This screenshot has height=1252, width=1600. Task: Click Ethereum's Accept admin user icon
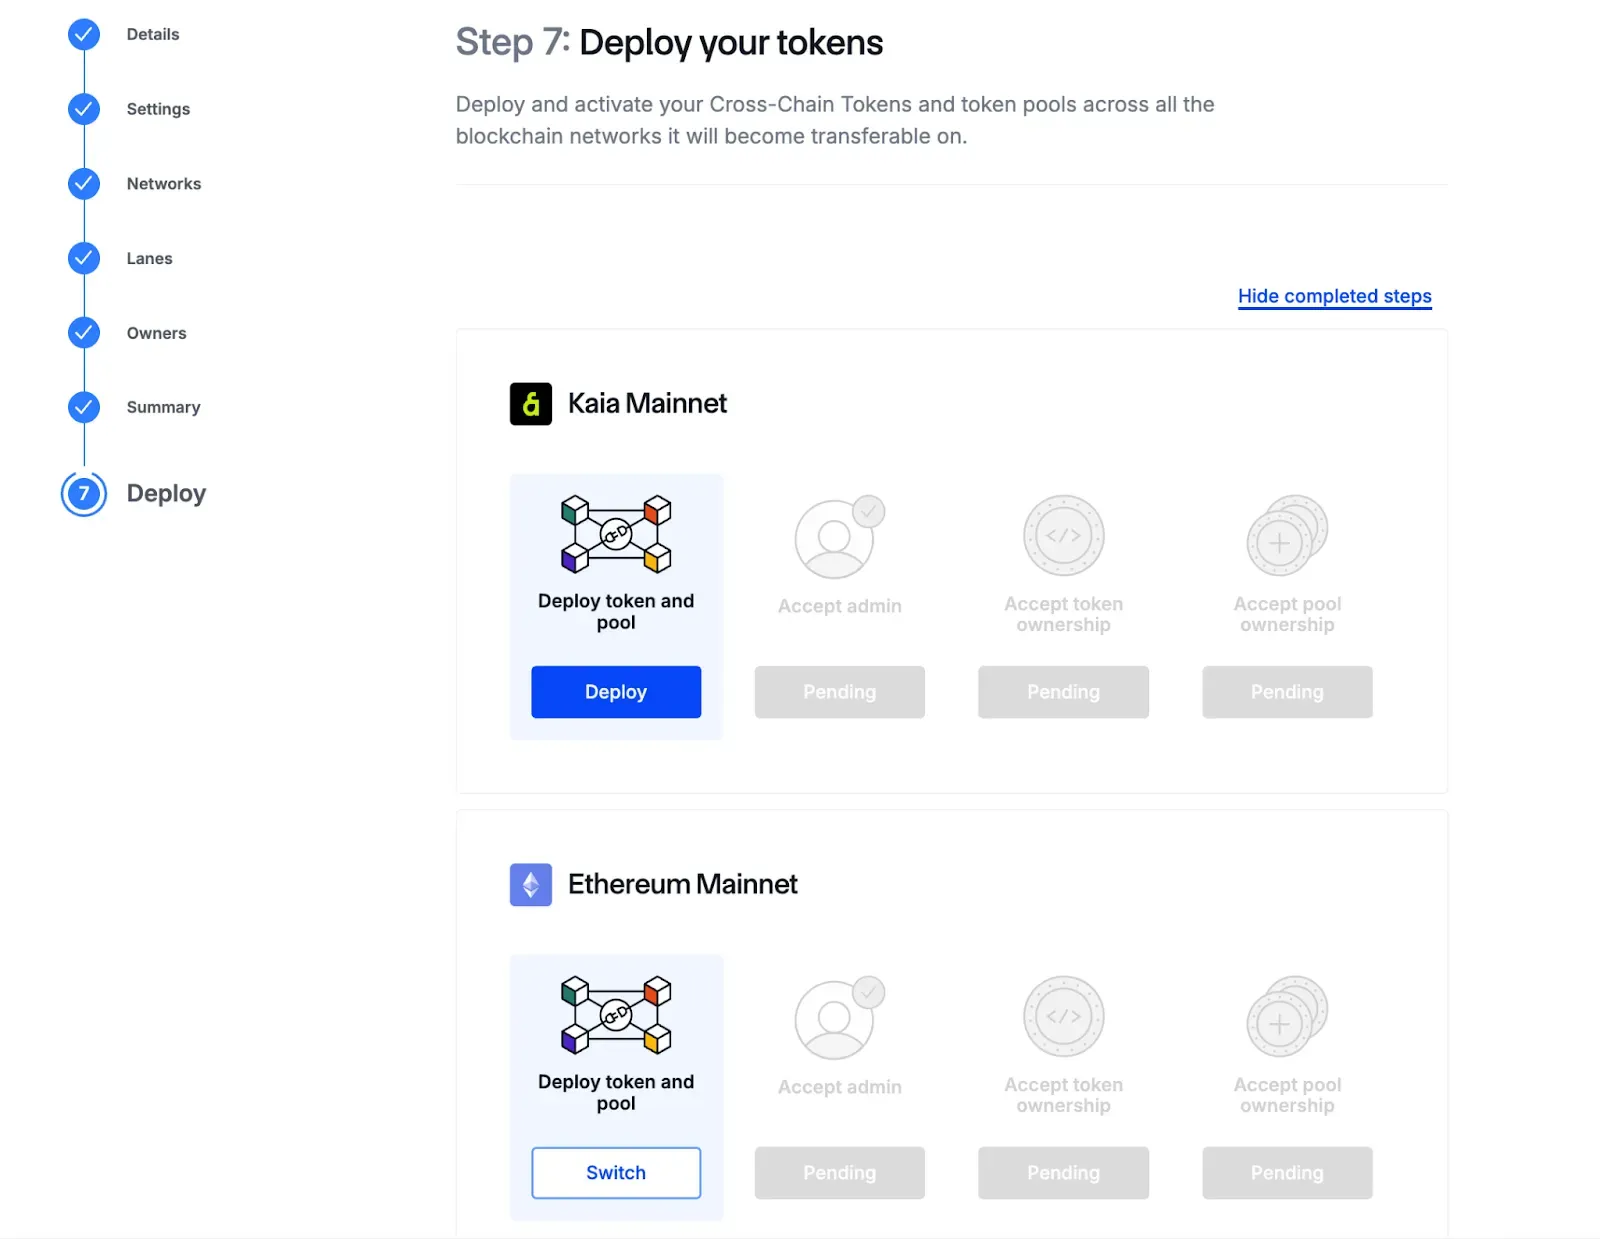coord(838,1018)
